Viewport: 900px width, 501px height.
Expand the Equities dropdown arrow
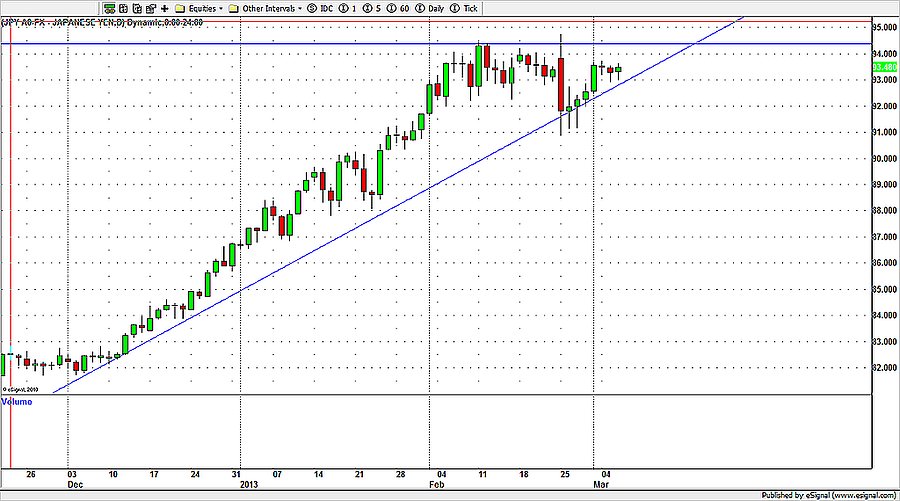click(x=220, y=8)
